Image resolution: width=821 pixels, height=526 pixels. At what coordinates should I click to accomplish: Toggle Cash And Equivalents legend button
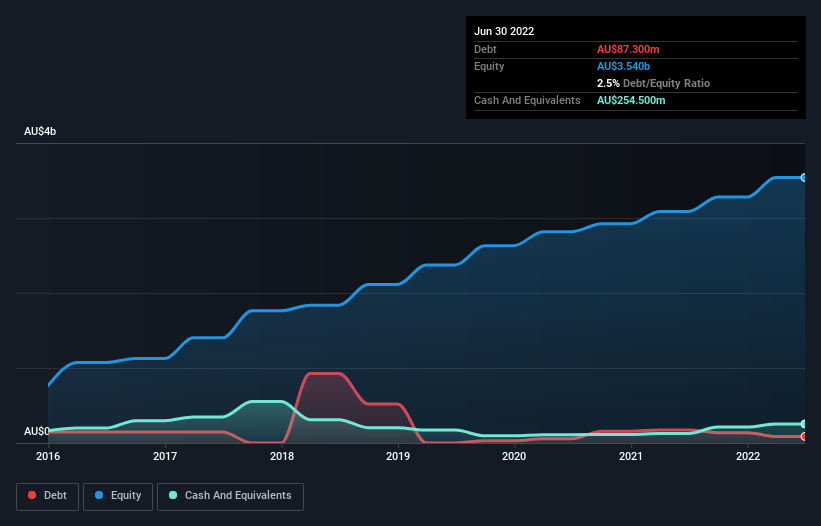(x=230, y=496)
